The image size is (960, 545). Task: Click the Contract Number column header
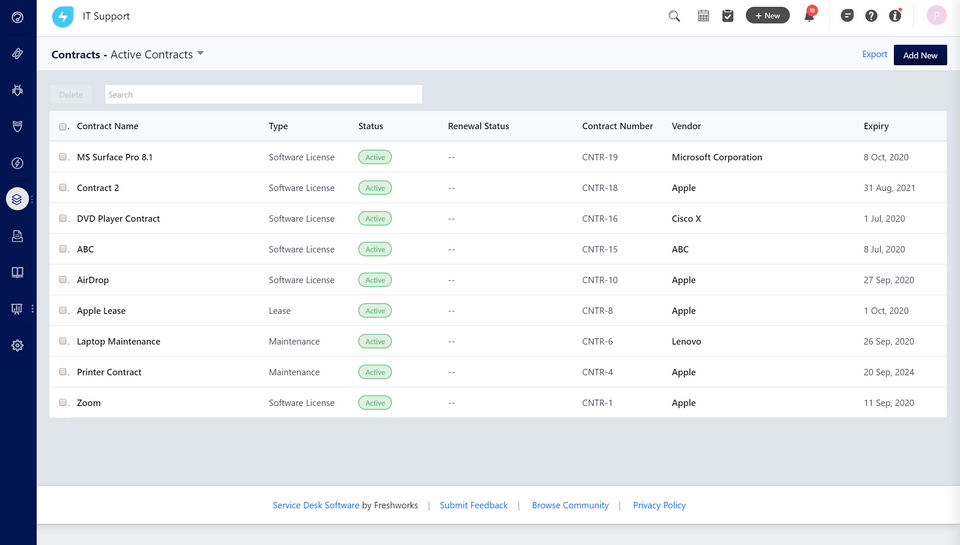click(617, 126)
